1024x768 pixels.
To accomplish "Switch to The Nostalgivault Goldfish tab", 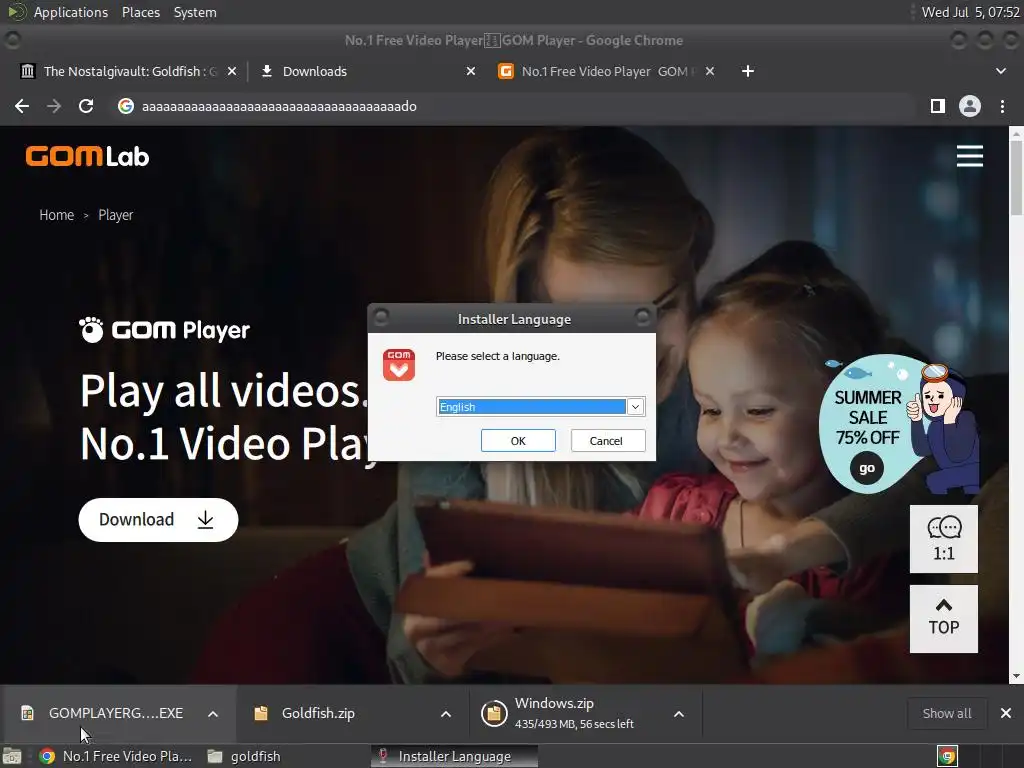I will click(129, 71).
